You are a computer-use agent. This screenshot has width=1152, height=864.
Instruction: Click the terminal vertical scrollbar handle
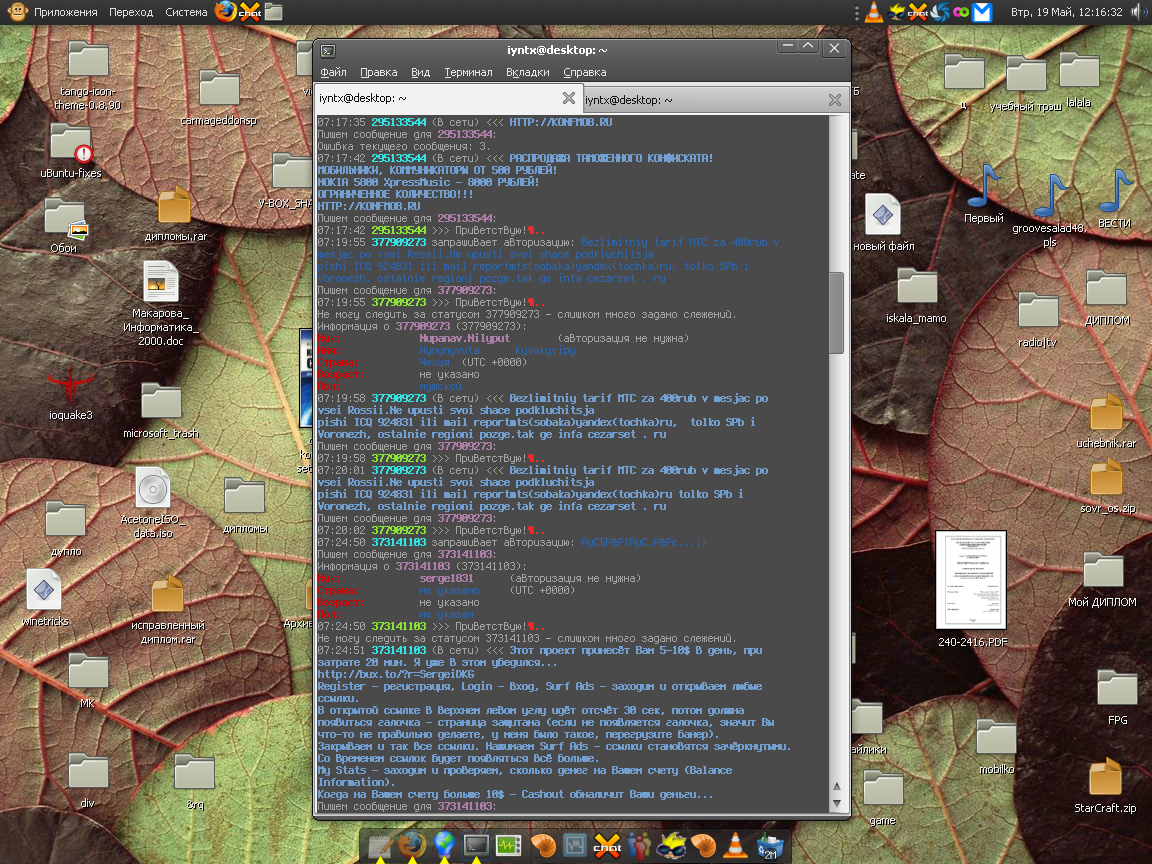click(x=837, y=310)
